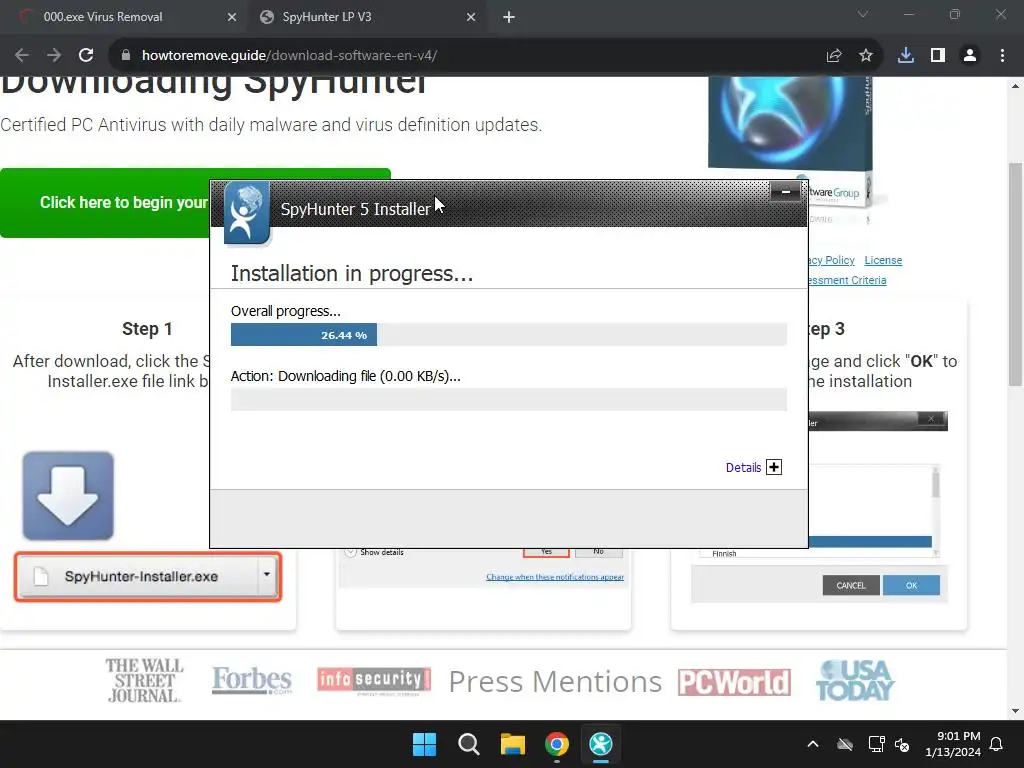Screen dimensions: 1024x768
Task: Open the notifications bell icon
Action: pyautogui.click(x=997, y=744)
